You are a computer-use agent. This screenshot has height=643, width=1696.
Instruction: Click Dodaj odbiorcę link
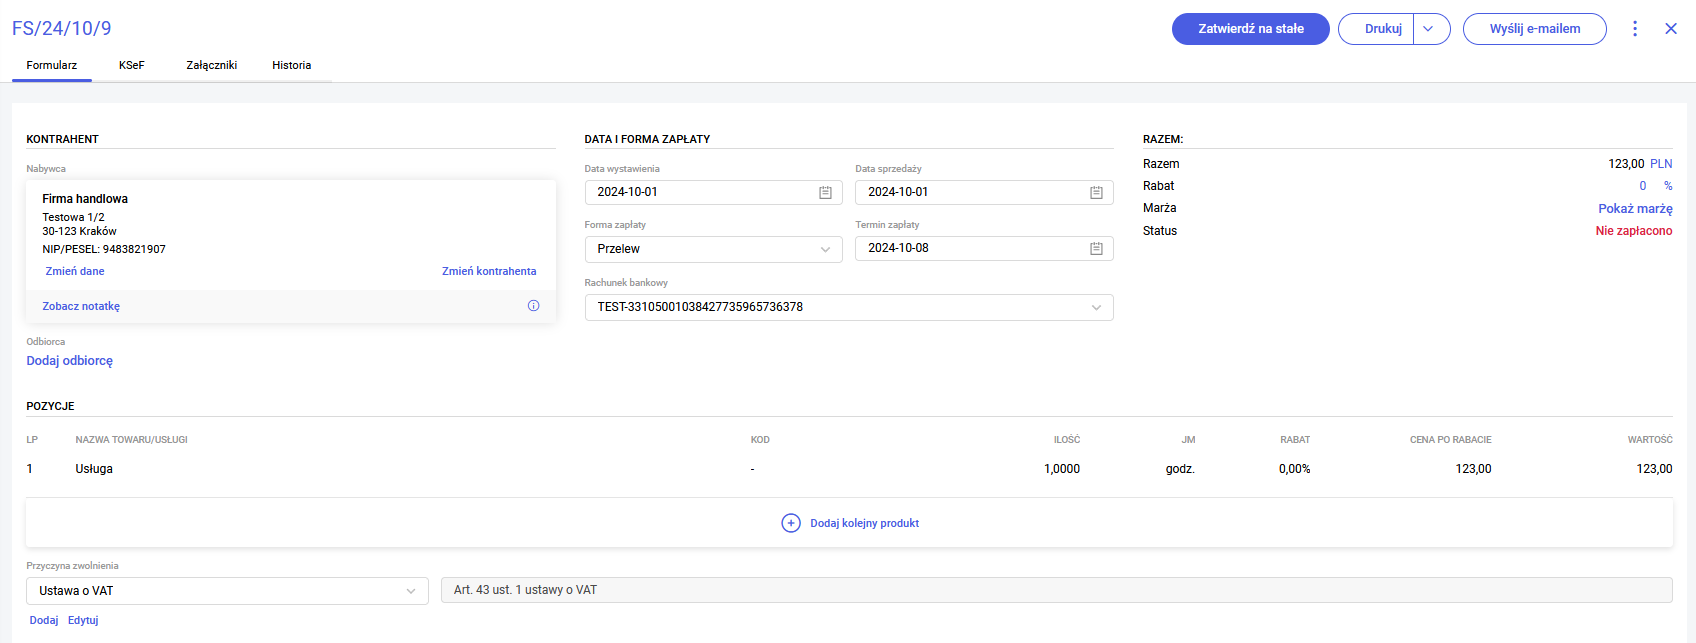pos(70,361)
